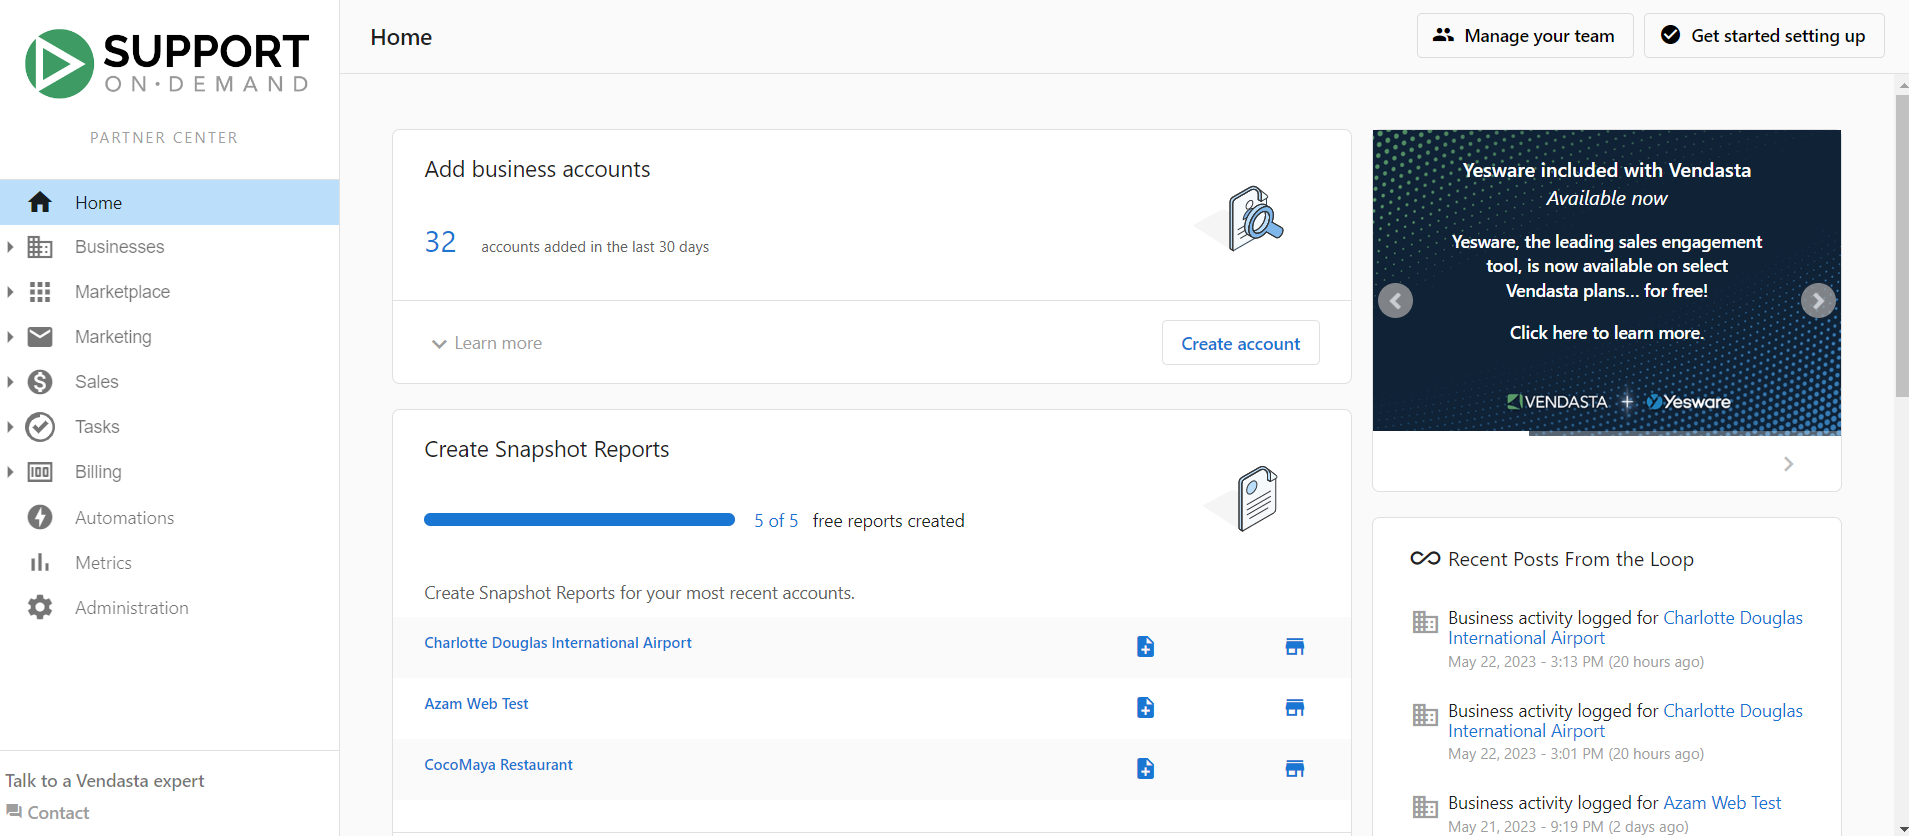This screenshot has width=1909, height=836.
Task: Expand the Learn more section
Action: tap(486, 343)
